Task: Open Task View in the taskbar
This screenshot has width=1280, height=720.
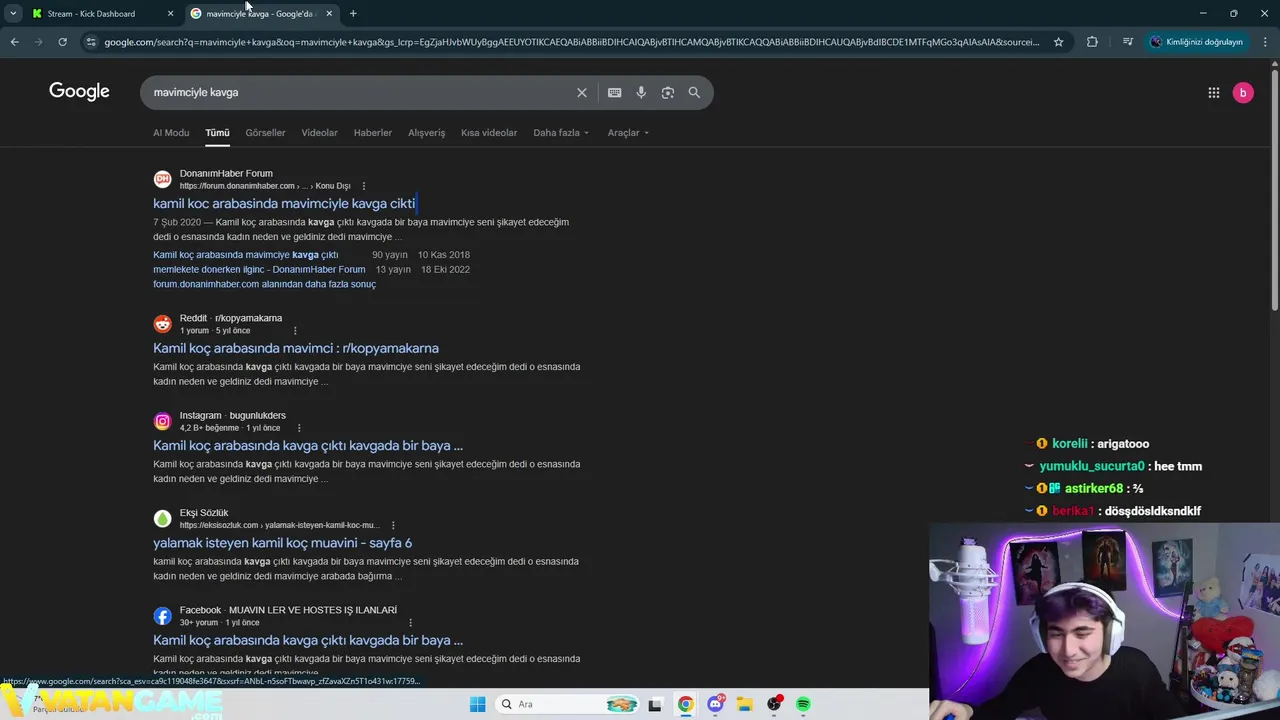Action: 655,704
